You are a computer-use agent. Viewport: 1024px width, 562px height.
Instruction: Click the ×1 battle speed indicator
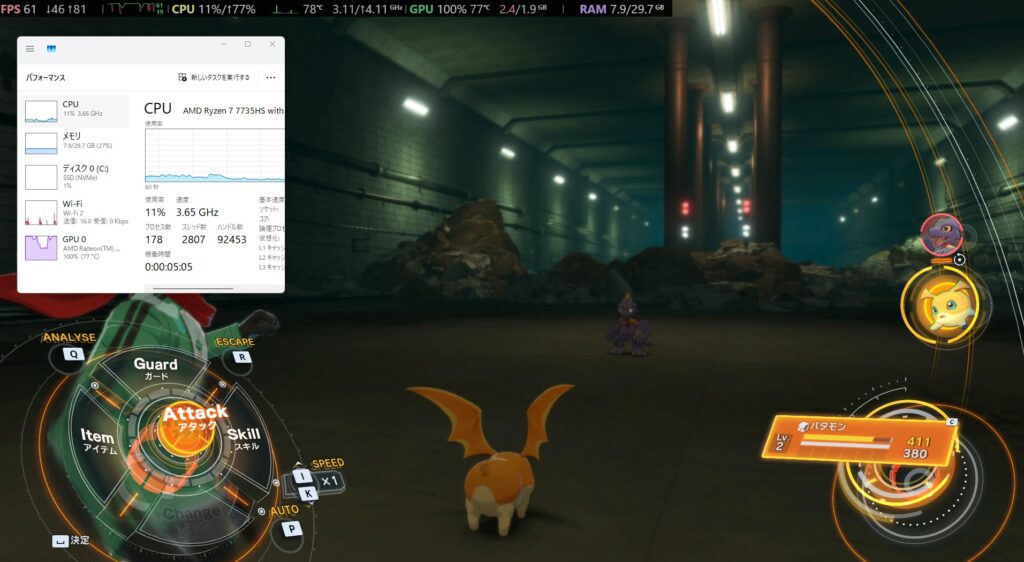[330, 482]
